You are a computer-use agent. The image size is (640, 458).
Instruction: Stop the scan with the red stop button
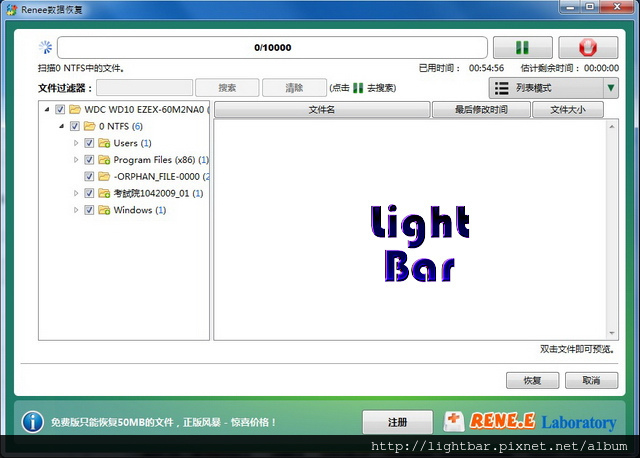tap(588, 47)
